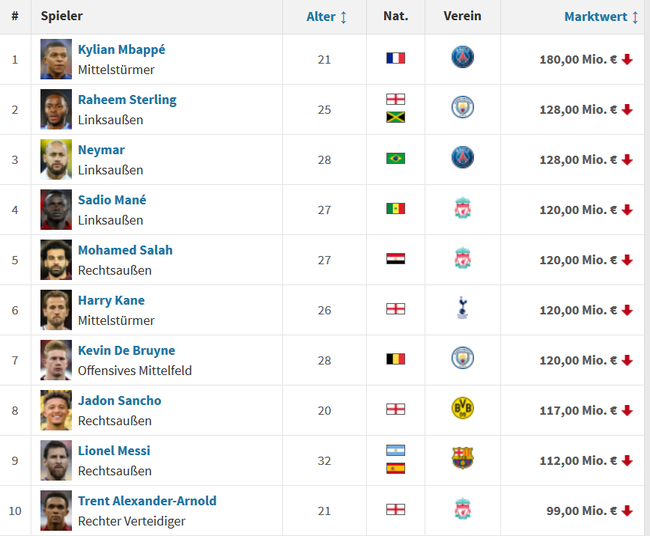
Task: Click the Spieler column header
Action: (62, 17)
